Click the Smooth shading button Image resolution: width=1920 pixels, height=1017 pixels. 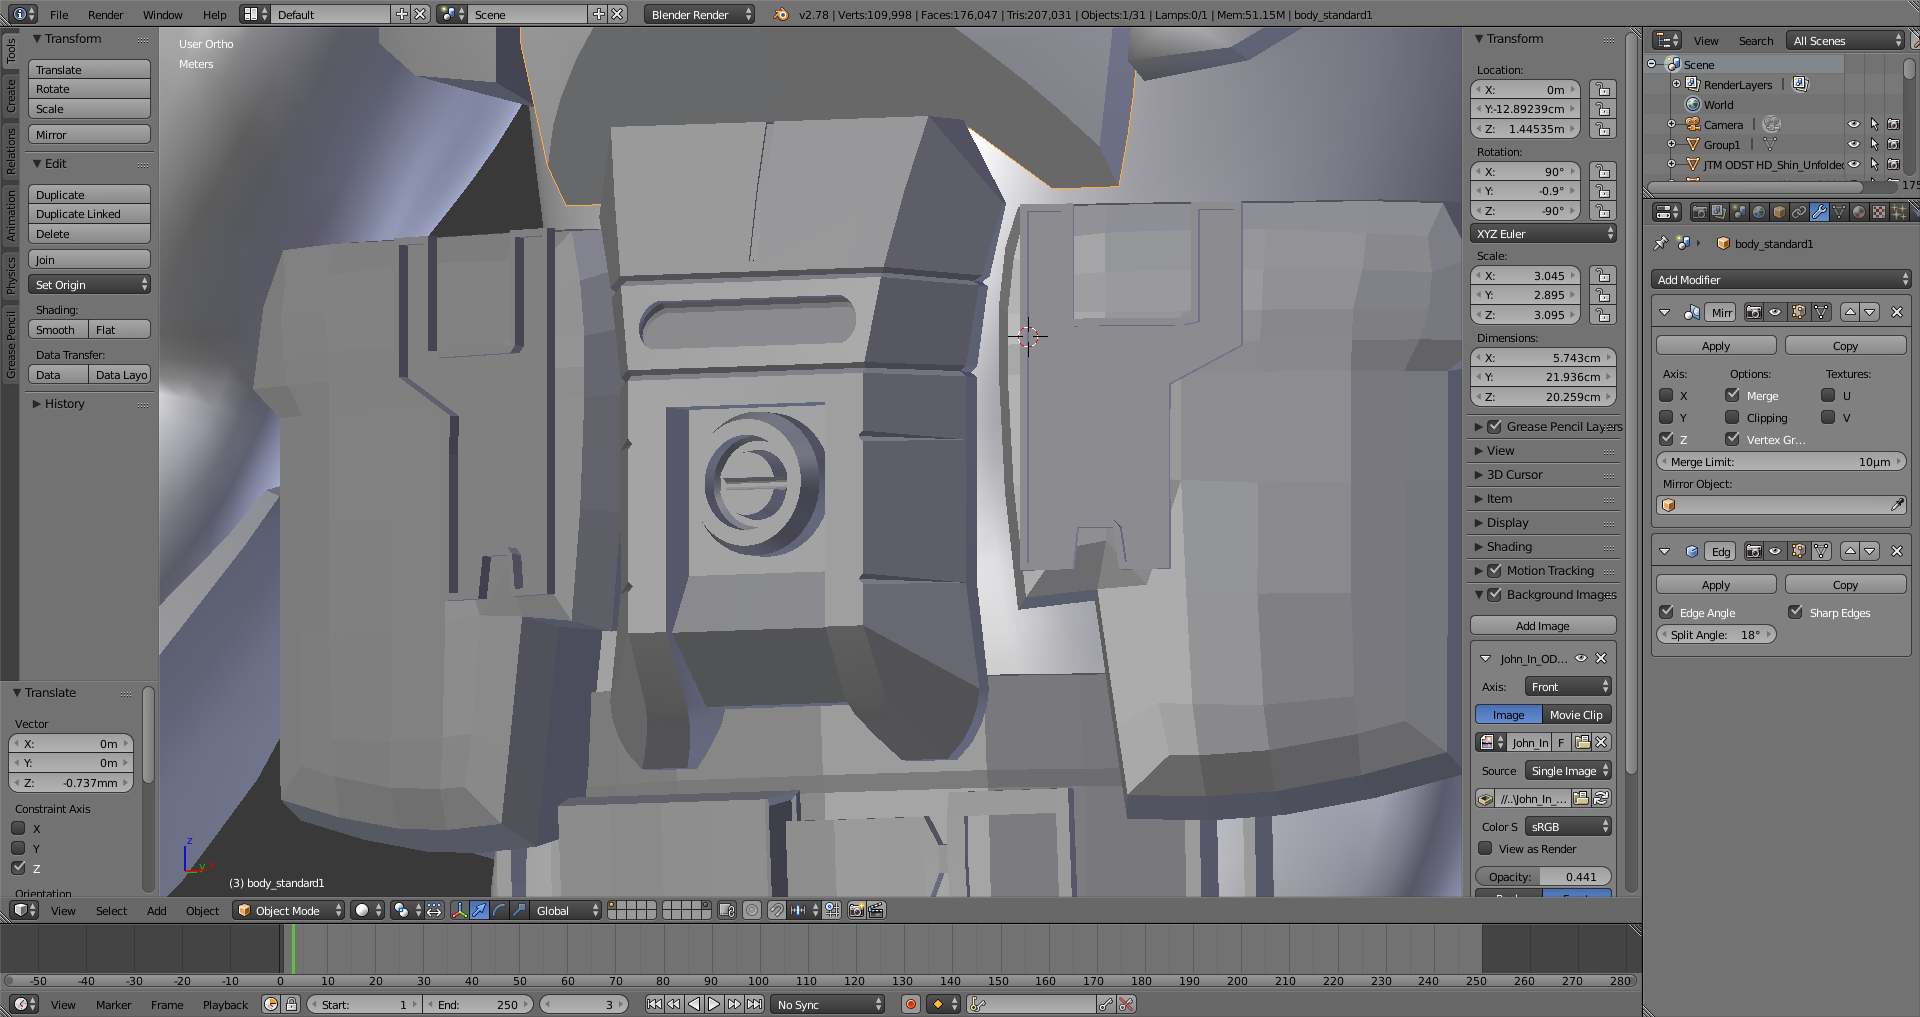[58, 329]
